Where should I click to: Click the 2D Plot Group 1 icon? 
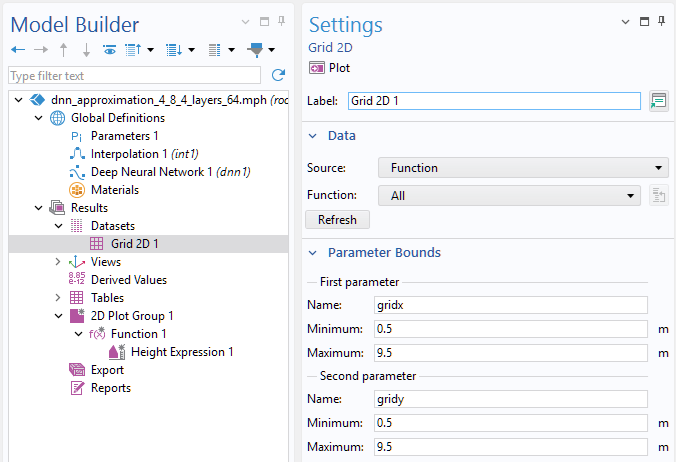point(77,315)
